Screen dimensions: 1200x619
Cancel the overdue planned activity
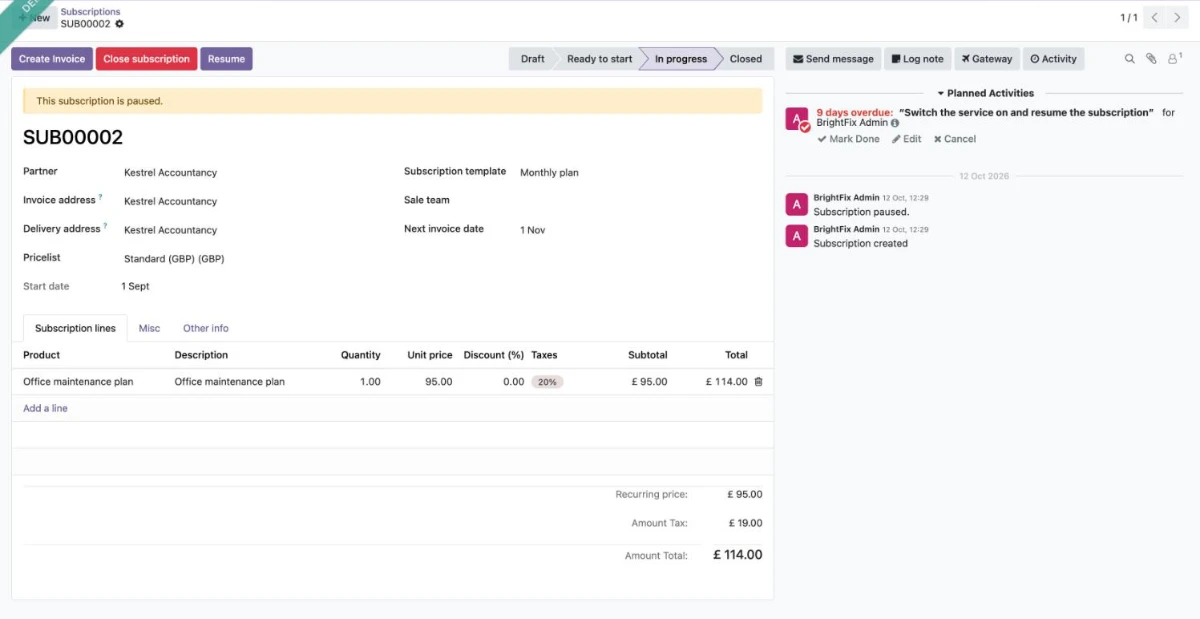pos(955,139)
